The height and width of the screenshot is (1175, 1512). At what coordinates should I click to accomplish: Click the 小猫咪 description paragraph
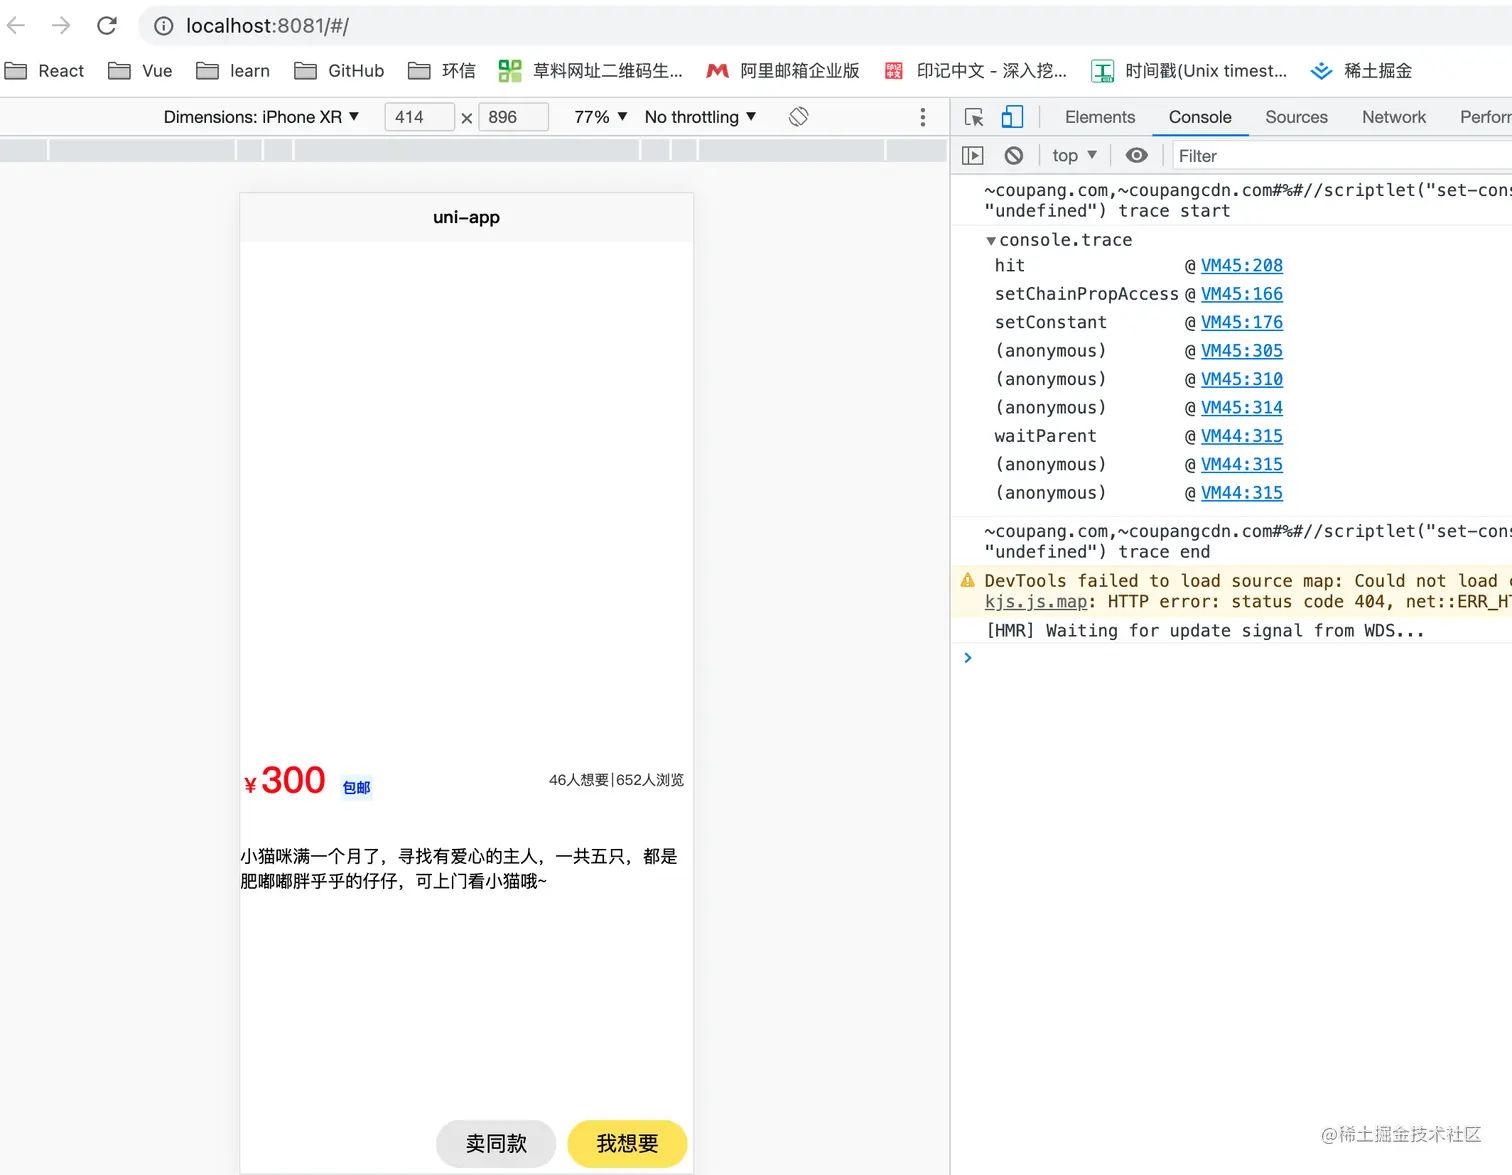point(459,869)
